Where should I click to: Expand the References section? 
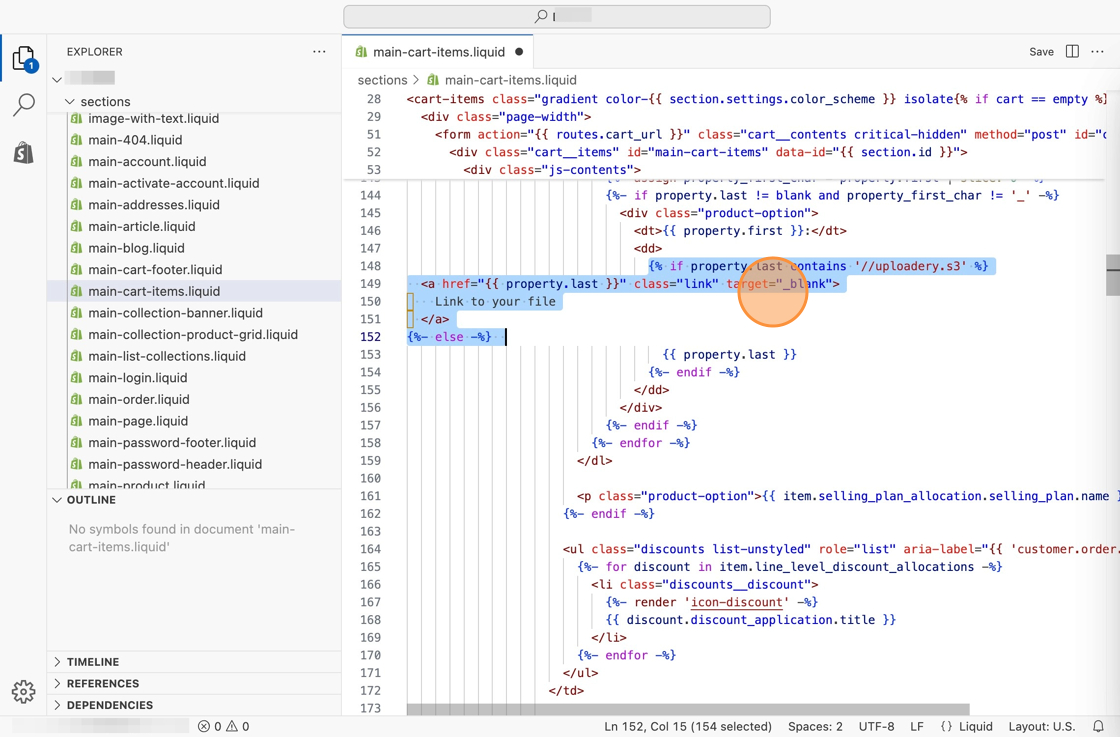(103, 684)
